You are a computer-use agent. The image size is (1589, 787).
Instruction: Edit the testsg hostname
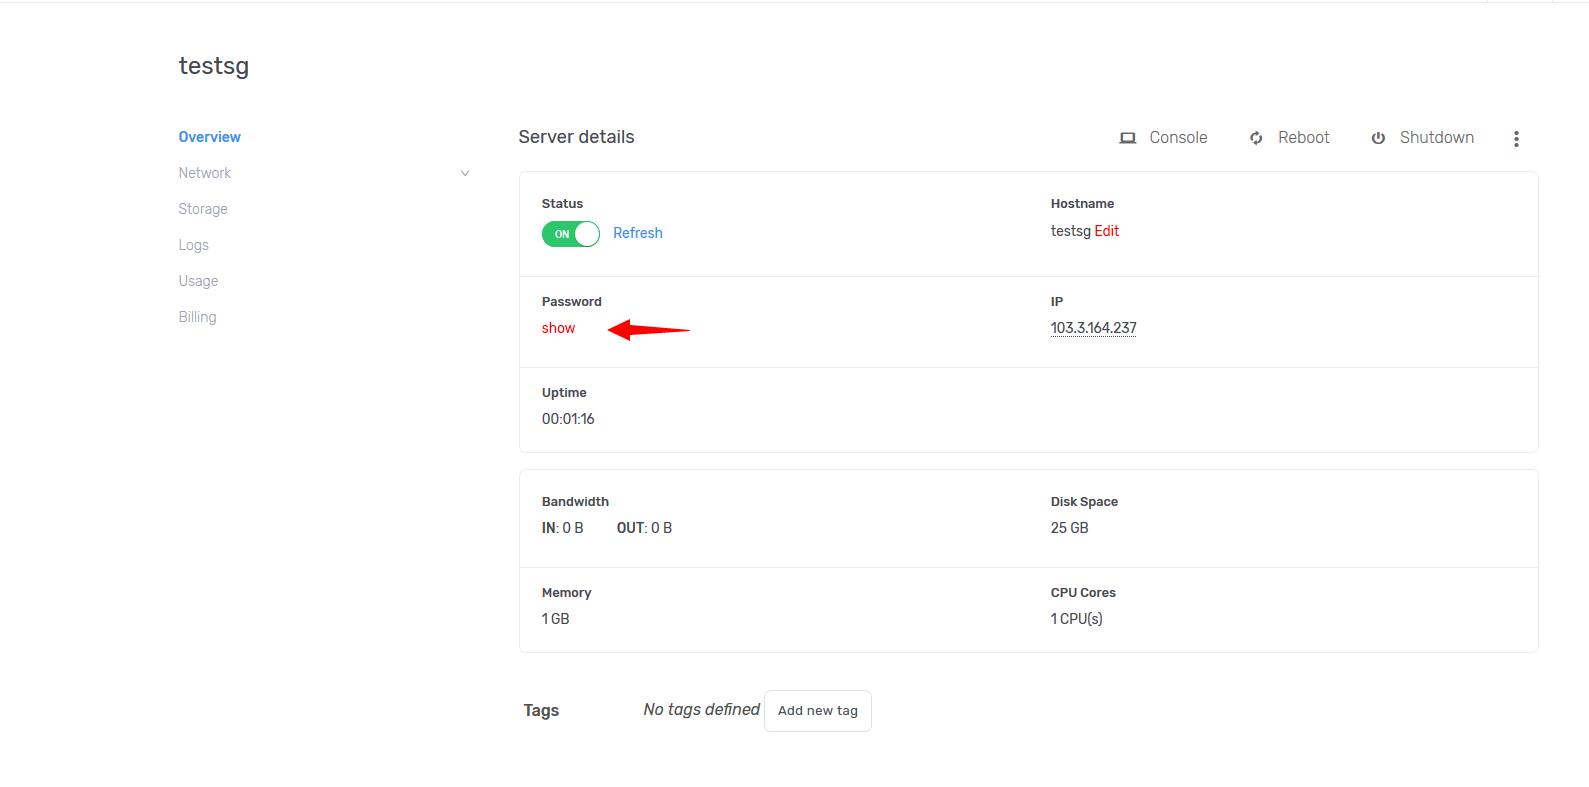pos(1106,231)
